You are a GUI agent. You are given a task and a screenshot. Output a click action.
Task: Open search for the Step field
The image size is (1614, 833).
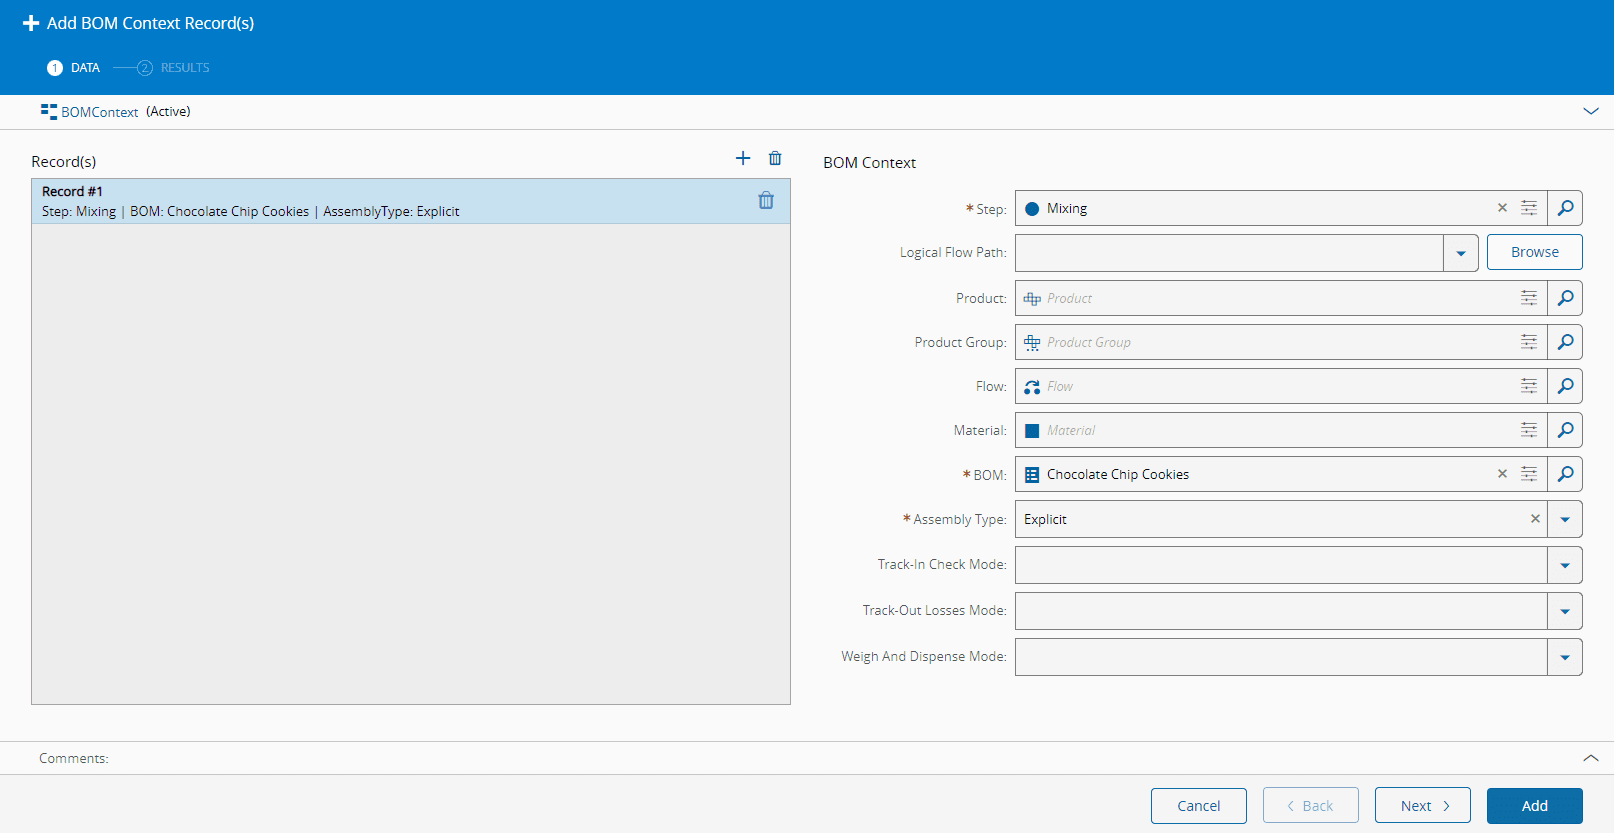coord(1565,208)
